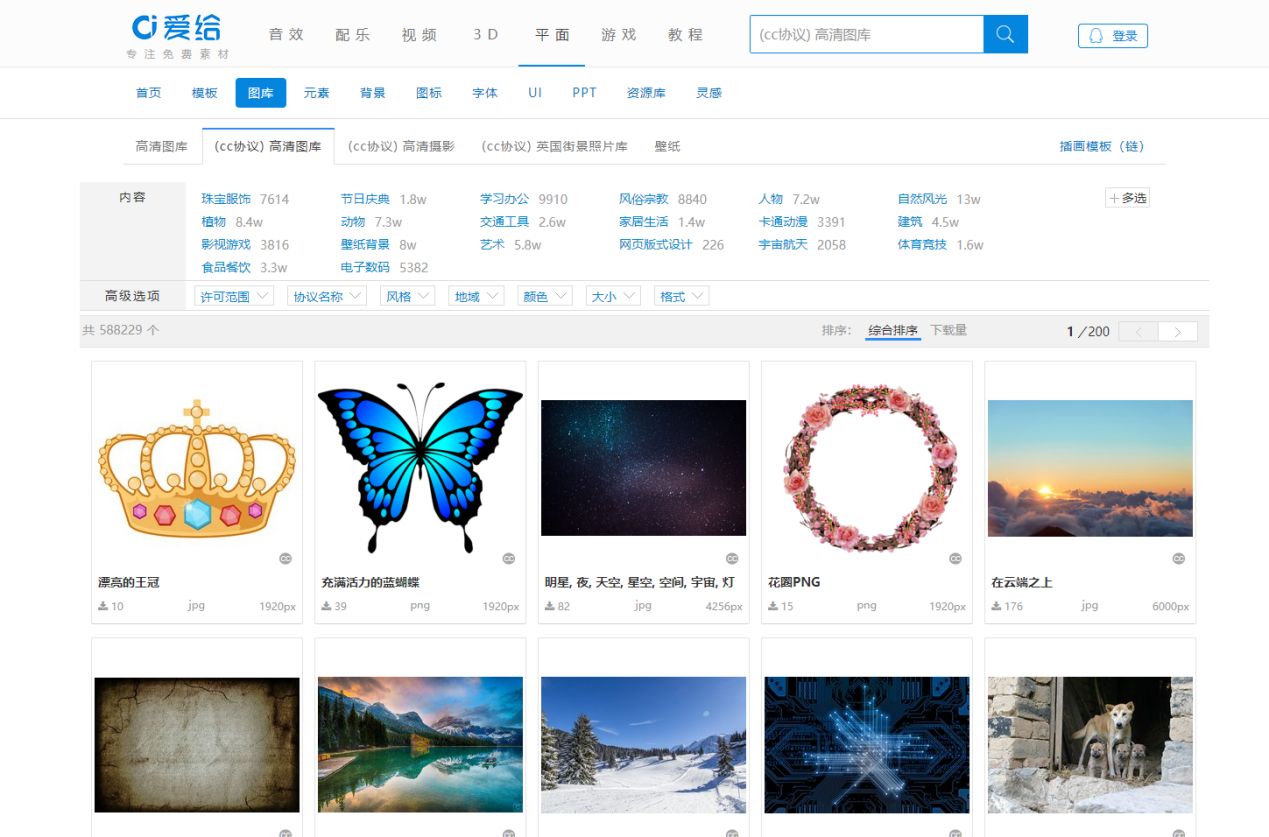
Task: Click the search magnifier icon
Action: (x=1005, y=33)
